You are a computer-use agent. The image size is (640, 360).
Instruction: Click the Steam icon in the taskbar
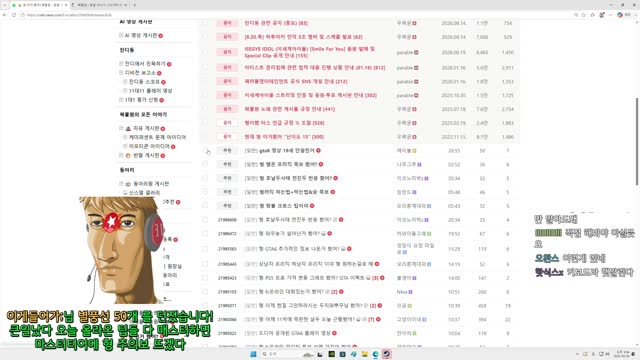coord(386,354)
